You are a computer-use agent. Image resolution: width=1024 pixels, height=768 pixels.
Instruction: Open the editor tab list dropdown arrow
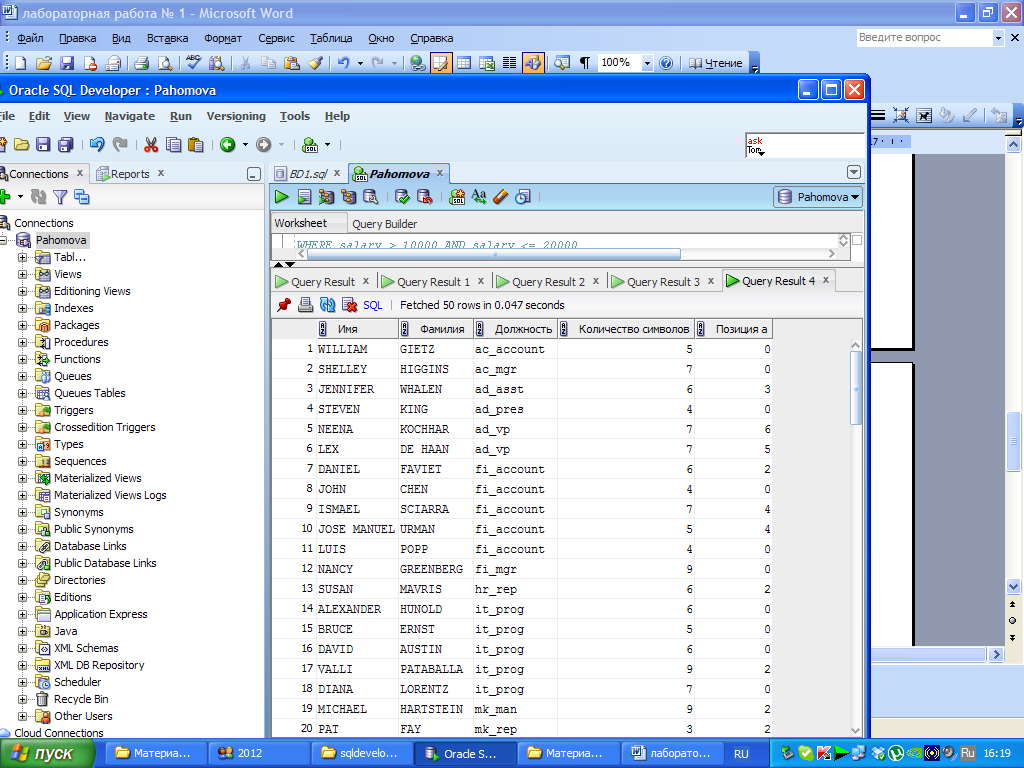854,172
